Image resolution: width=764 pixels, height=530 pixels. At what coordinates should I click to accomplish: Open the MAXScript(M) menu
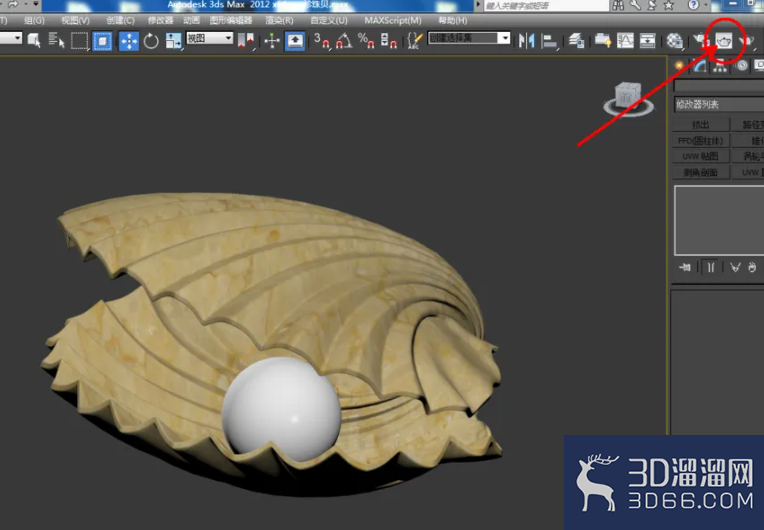click(393, 20)
